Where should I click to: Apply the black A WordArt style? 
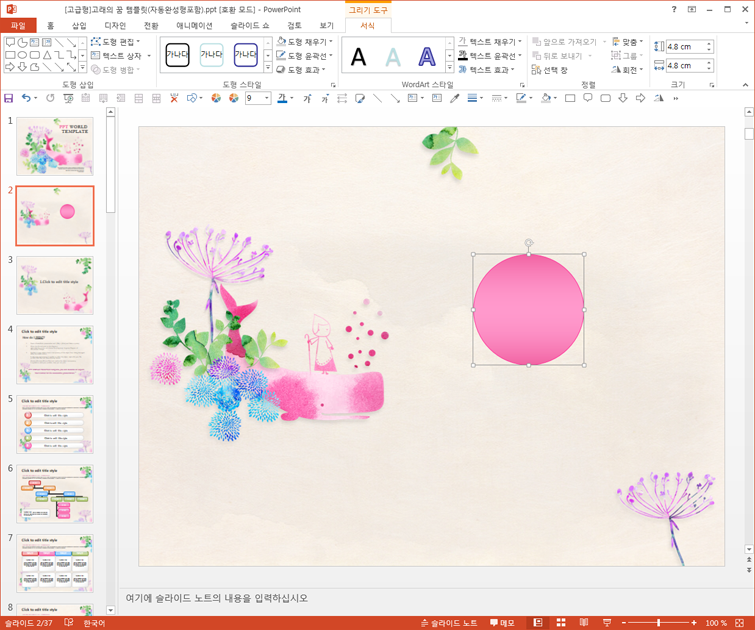358,57
